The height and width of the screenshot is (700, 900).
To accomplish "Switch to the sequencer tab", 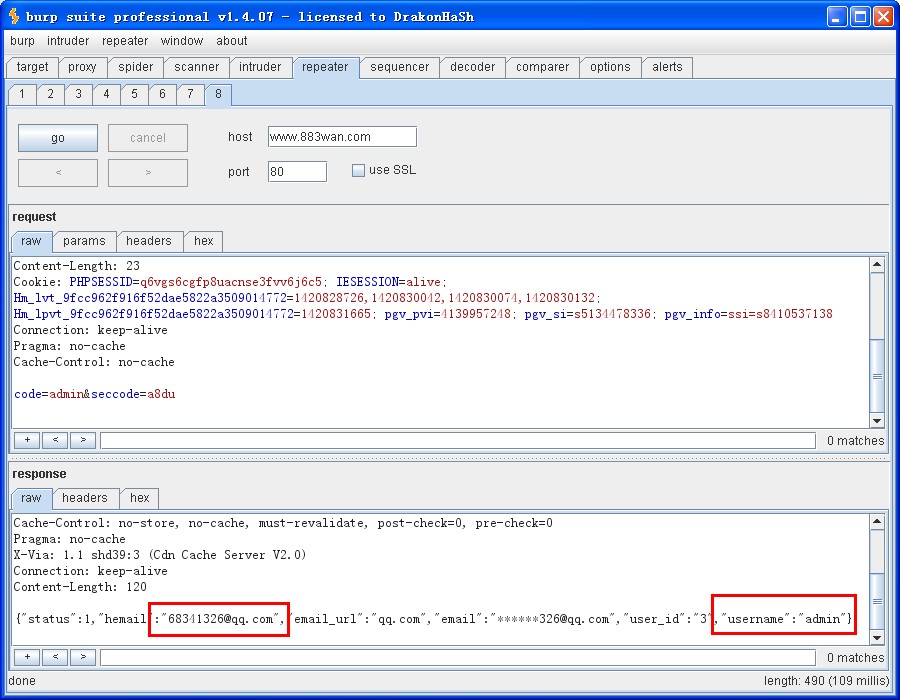I will click(x=399, y=67).
